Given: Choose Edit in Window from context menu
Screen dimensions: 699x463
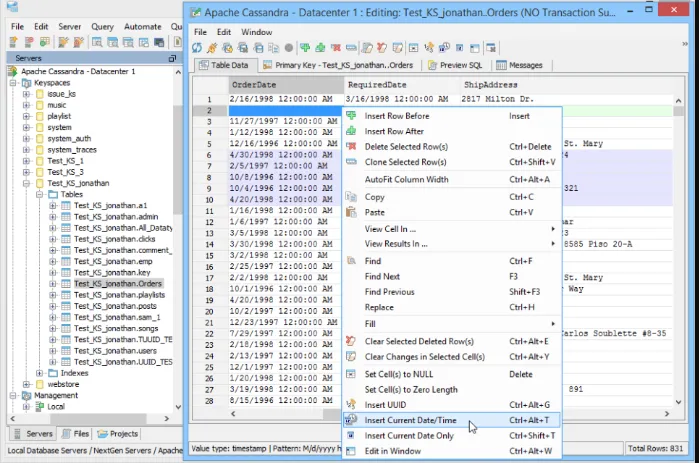Looking at the screenshot, I should pos(452,451).
